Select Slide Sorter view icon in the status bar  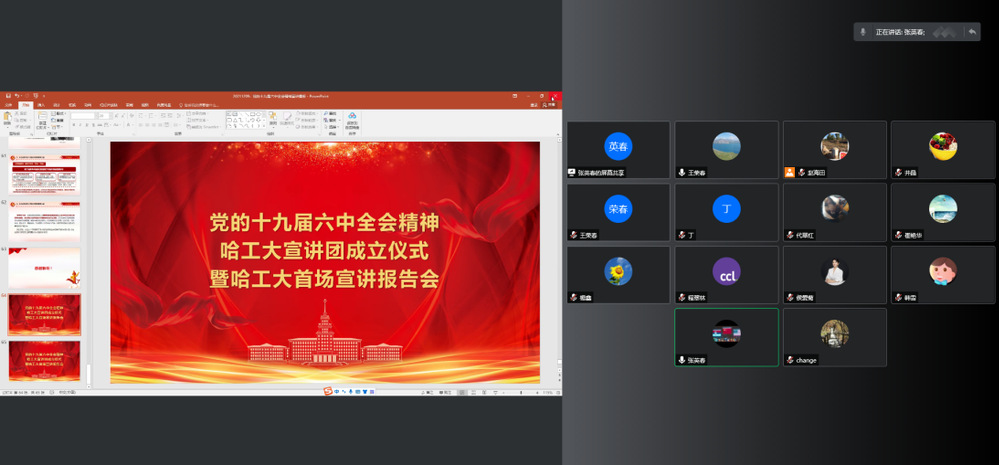tap(473, 392)
